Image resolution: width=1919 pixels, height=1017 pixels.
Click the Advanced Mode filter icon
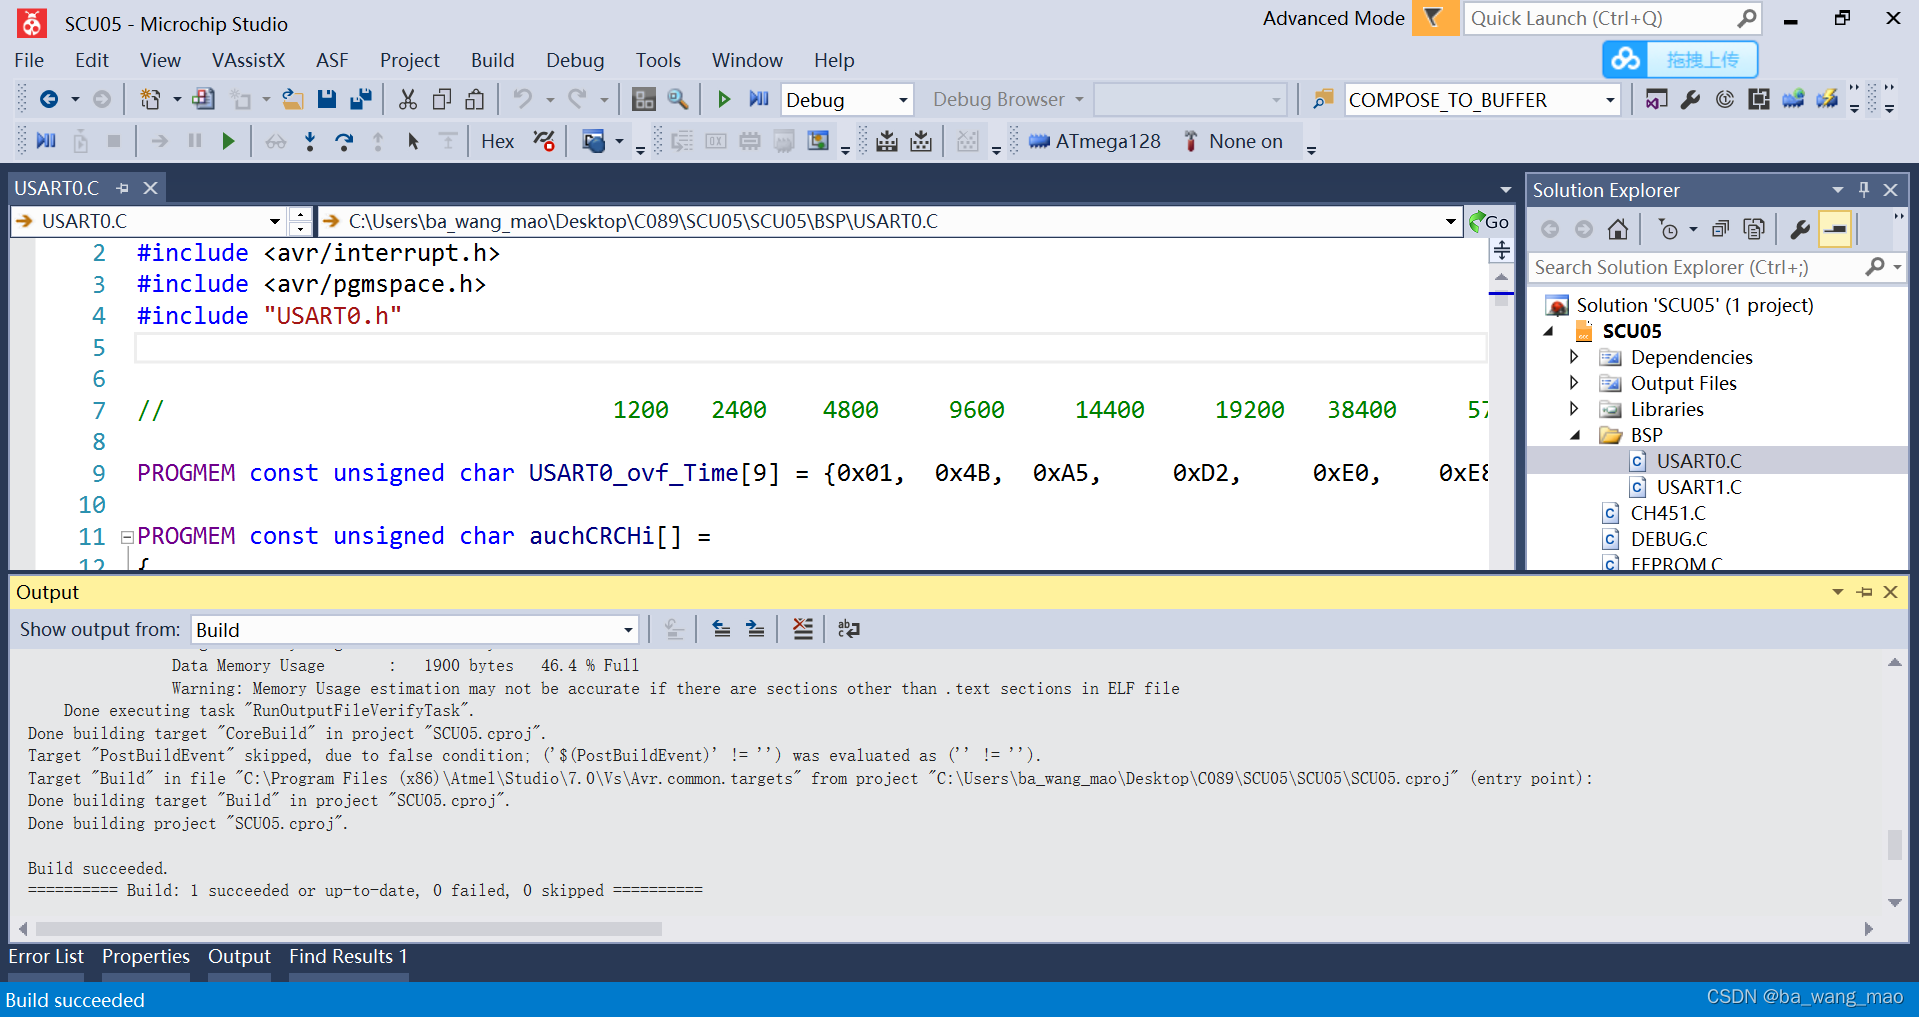point(1434,18)
